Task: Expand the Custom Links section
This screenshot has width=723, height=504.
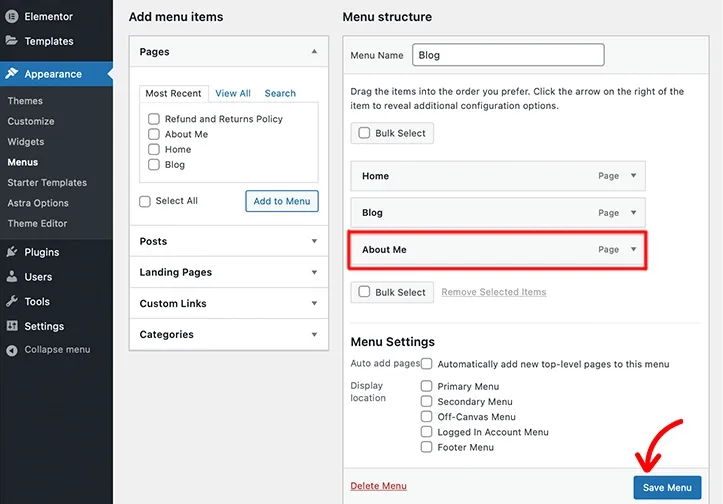Action: [x=314, y=303]
